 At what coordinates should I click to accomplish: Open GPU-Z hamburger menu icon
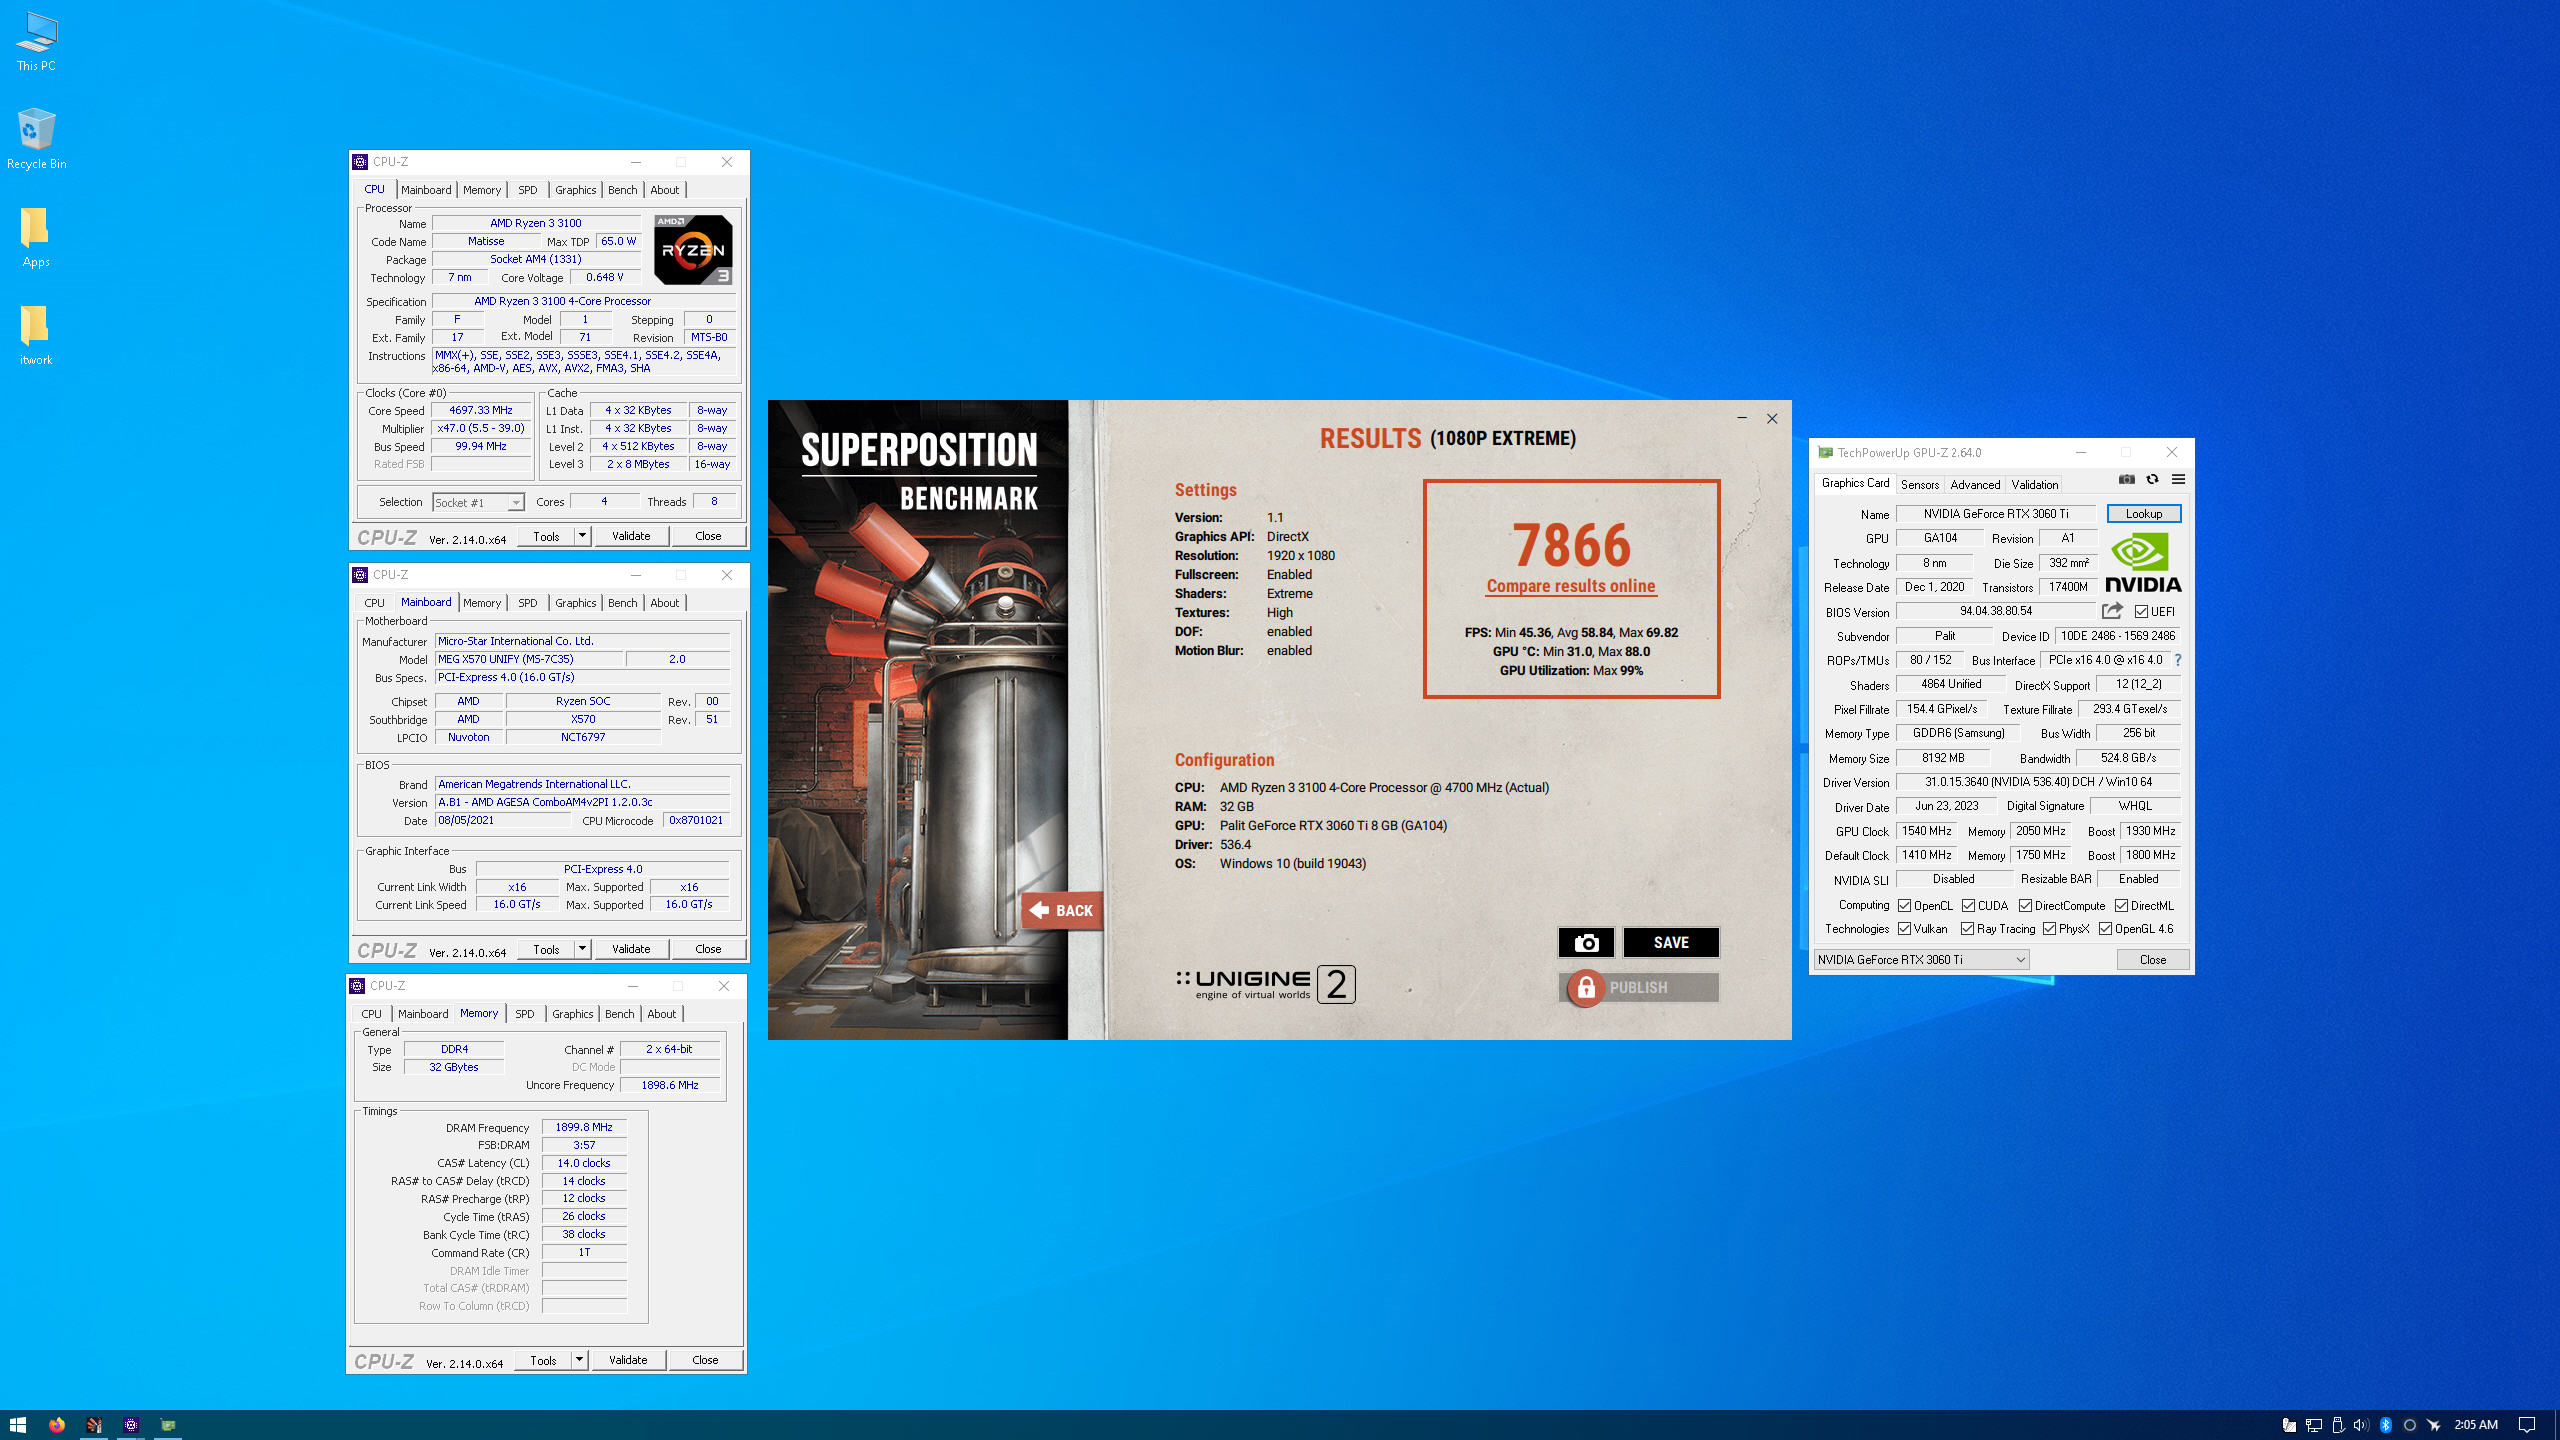point(2178,480)
